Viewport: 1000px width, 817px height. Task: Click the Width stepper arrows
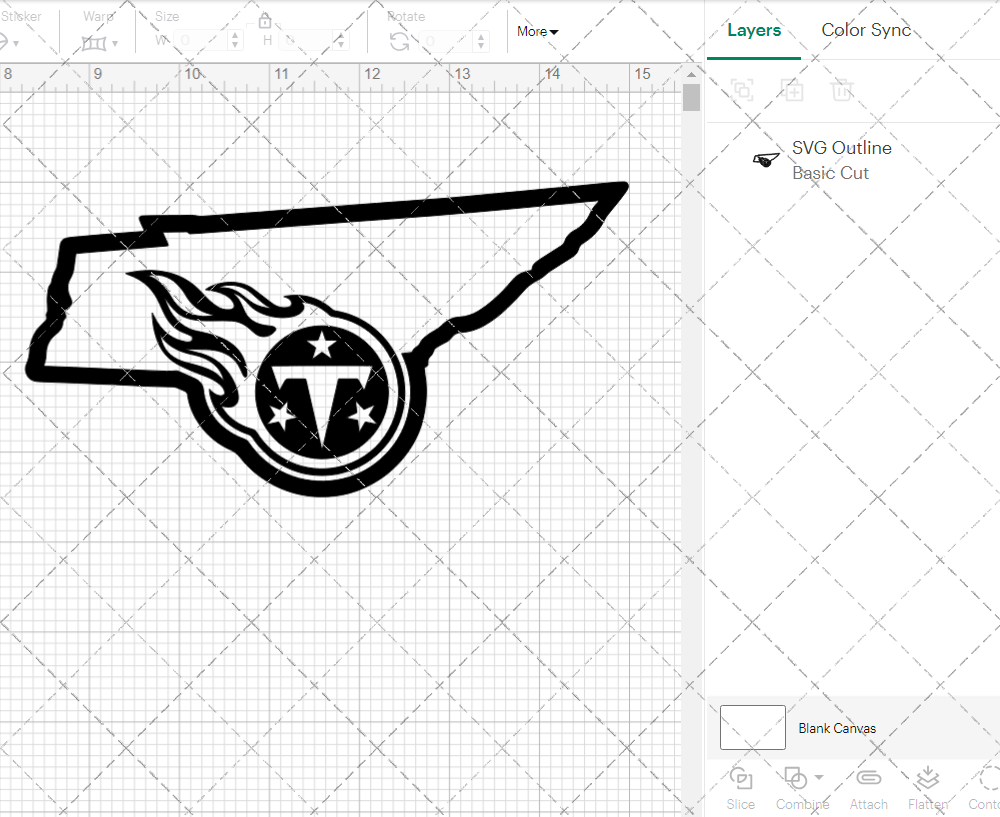click(x=235, y=41)
